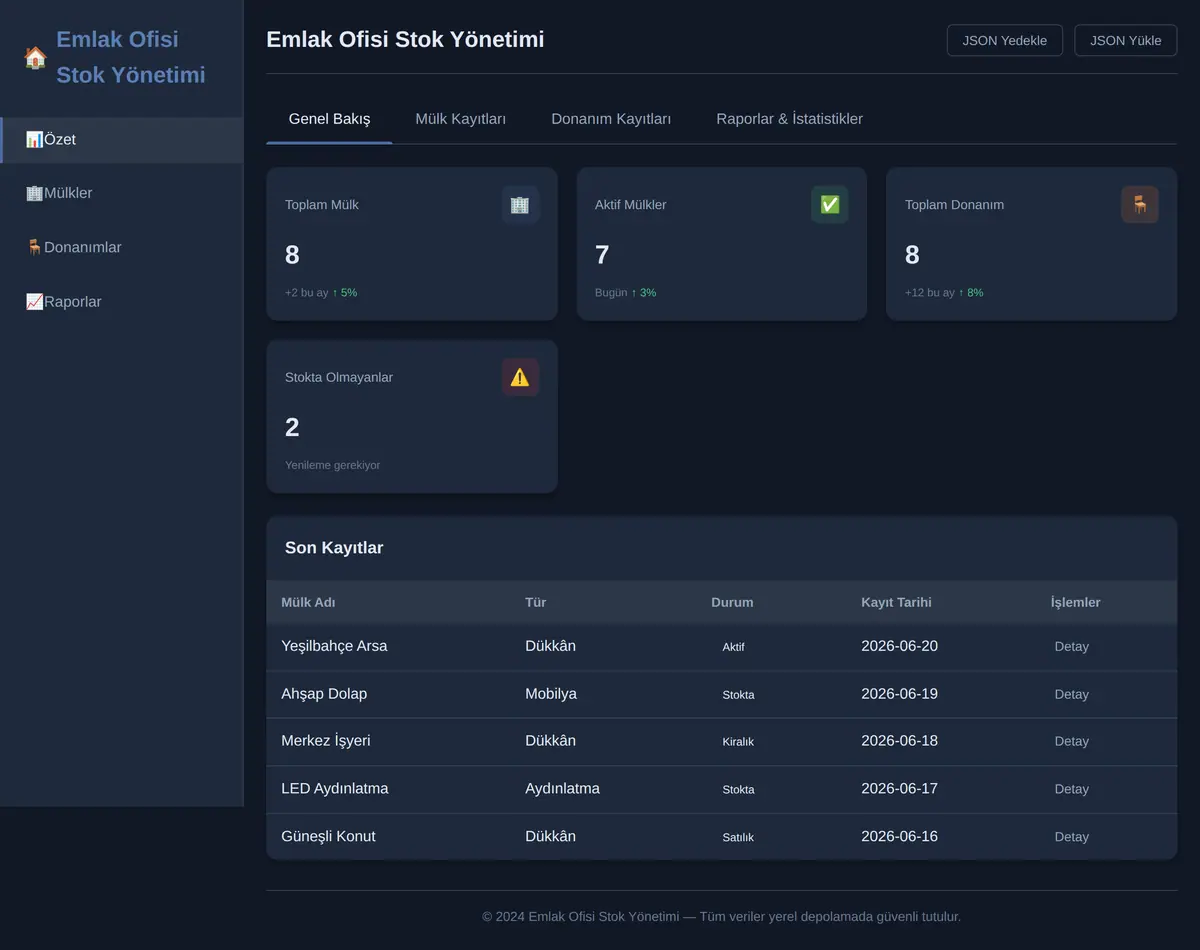Click the green checkmark icon on Aktif Mülkler
The image size is (1200, 950).
(830, 205)
